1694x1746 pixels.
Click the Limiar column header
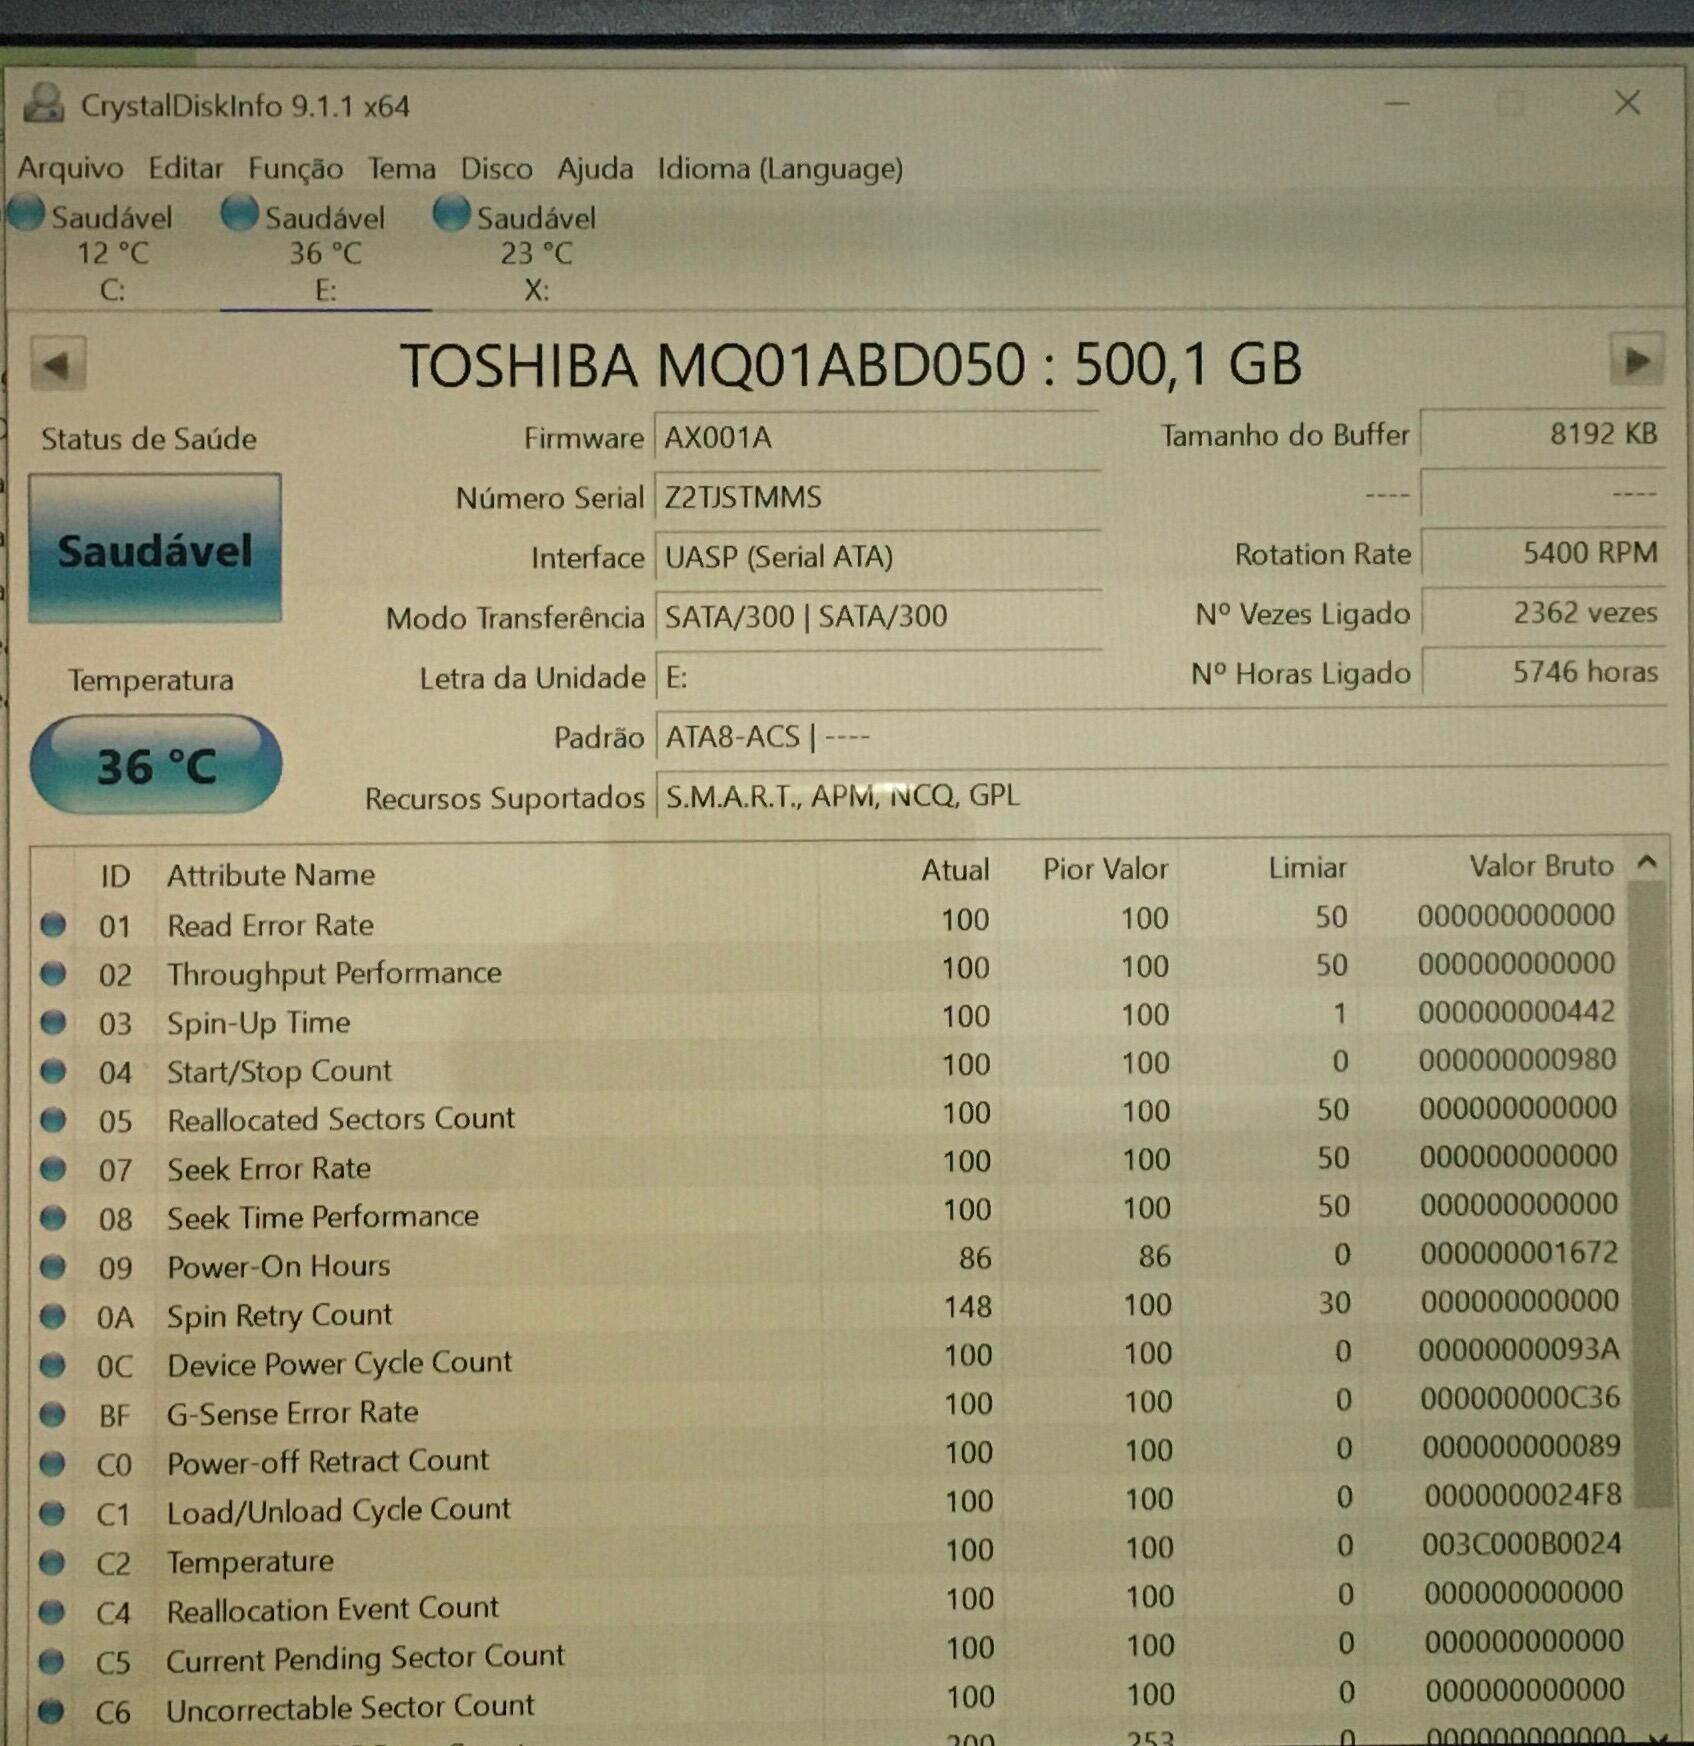[x=1307, y=868]
